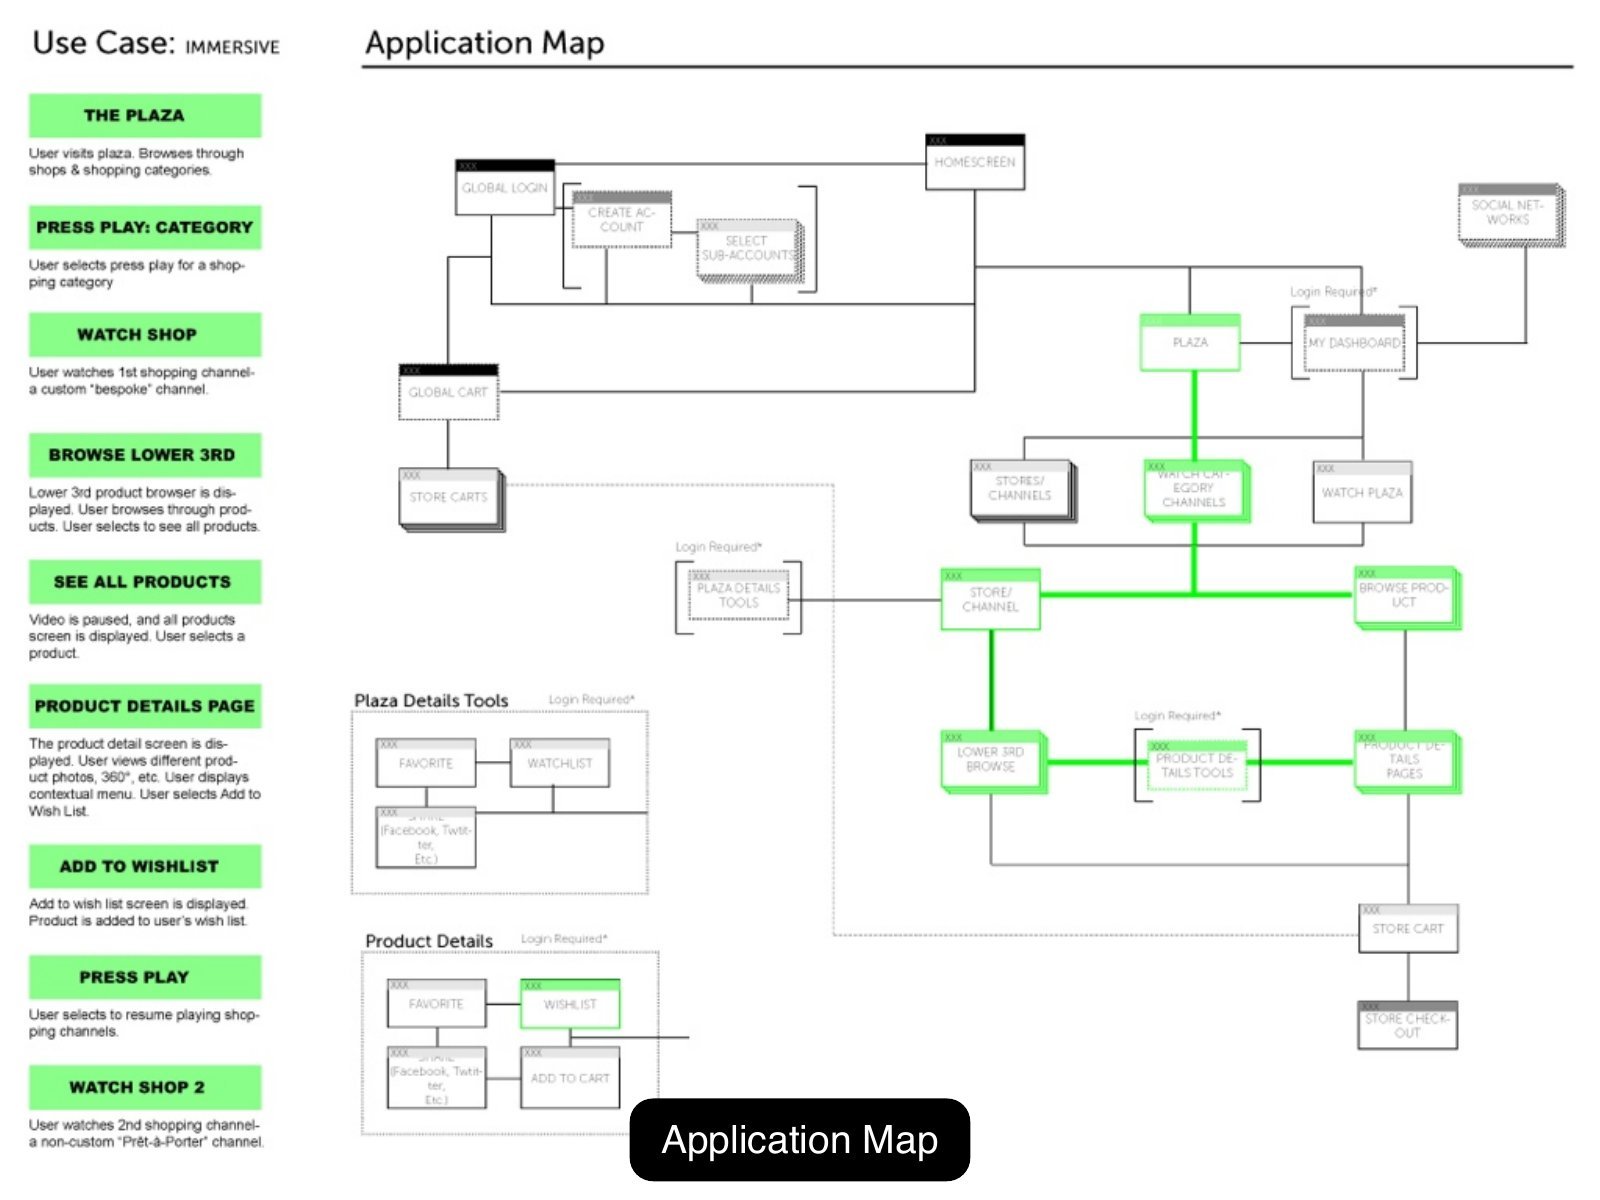
Task: Select the GLOBAL CART node
Action: pyautogui.click(x=448, y=392)
